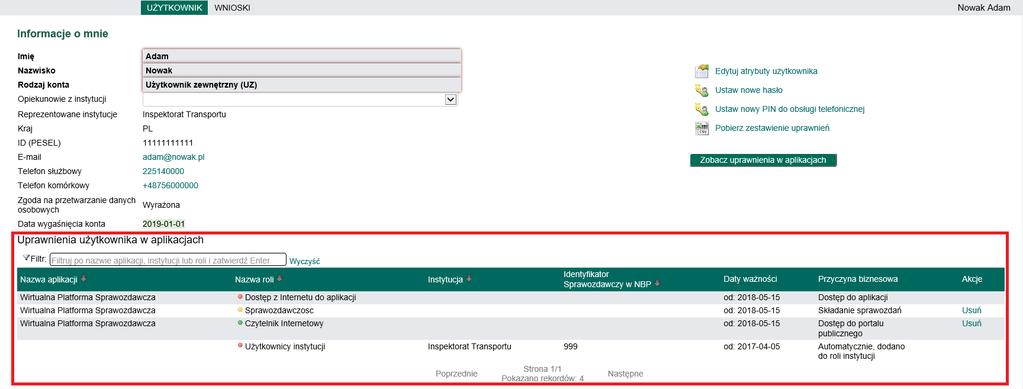The width and height of the screenshot is (1023, 389).
Task: Open Pobierz zestawienie uprawnień link
Action: point(772,128)
